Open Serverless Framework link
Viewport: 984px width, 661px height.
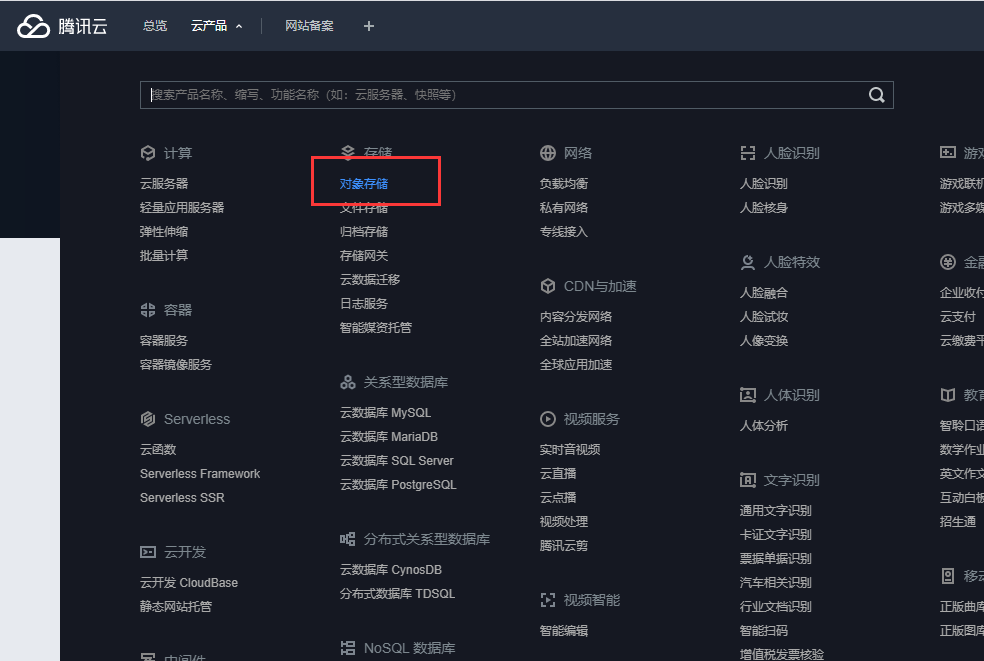coord(200,474)
